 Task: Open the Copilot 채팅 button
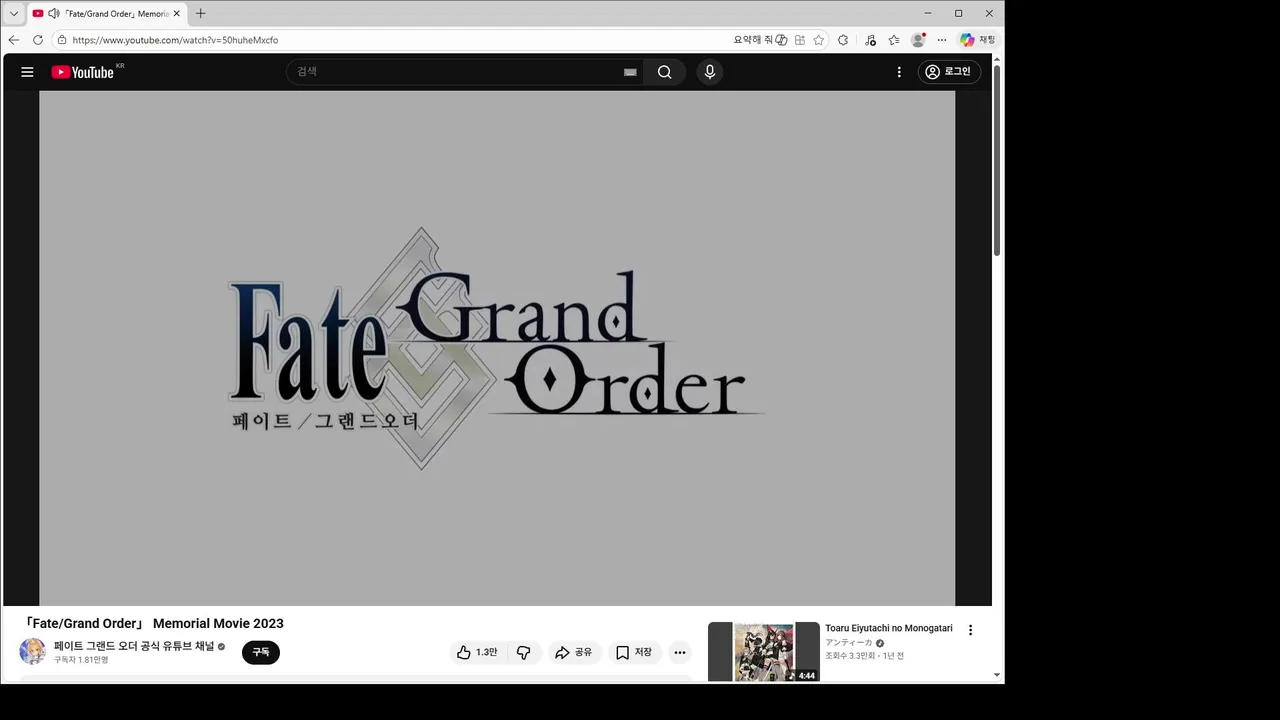point(977,40)
